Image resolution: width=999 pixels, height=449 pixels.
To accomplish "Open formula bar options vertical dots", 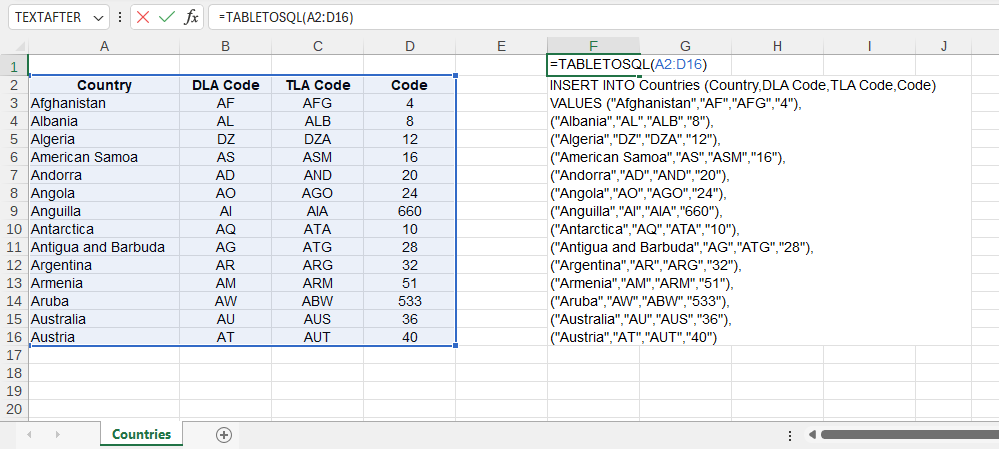I will (120, 18).
